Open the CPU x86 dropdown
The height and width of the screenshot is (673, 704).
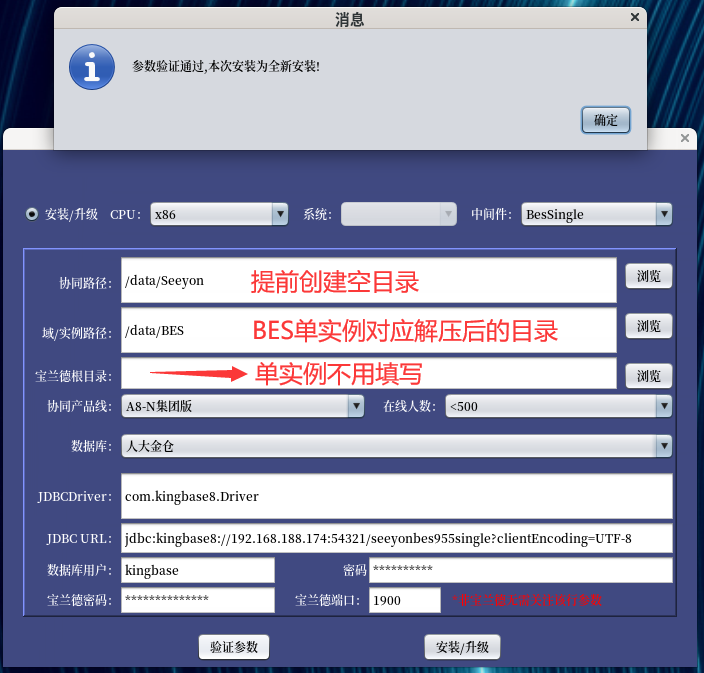pos(219,214)
